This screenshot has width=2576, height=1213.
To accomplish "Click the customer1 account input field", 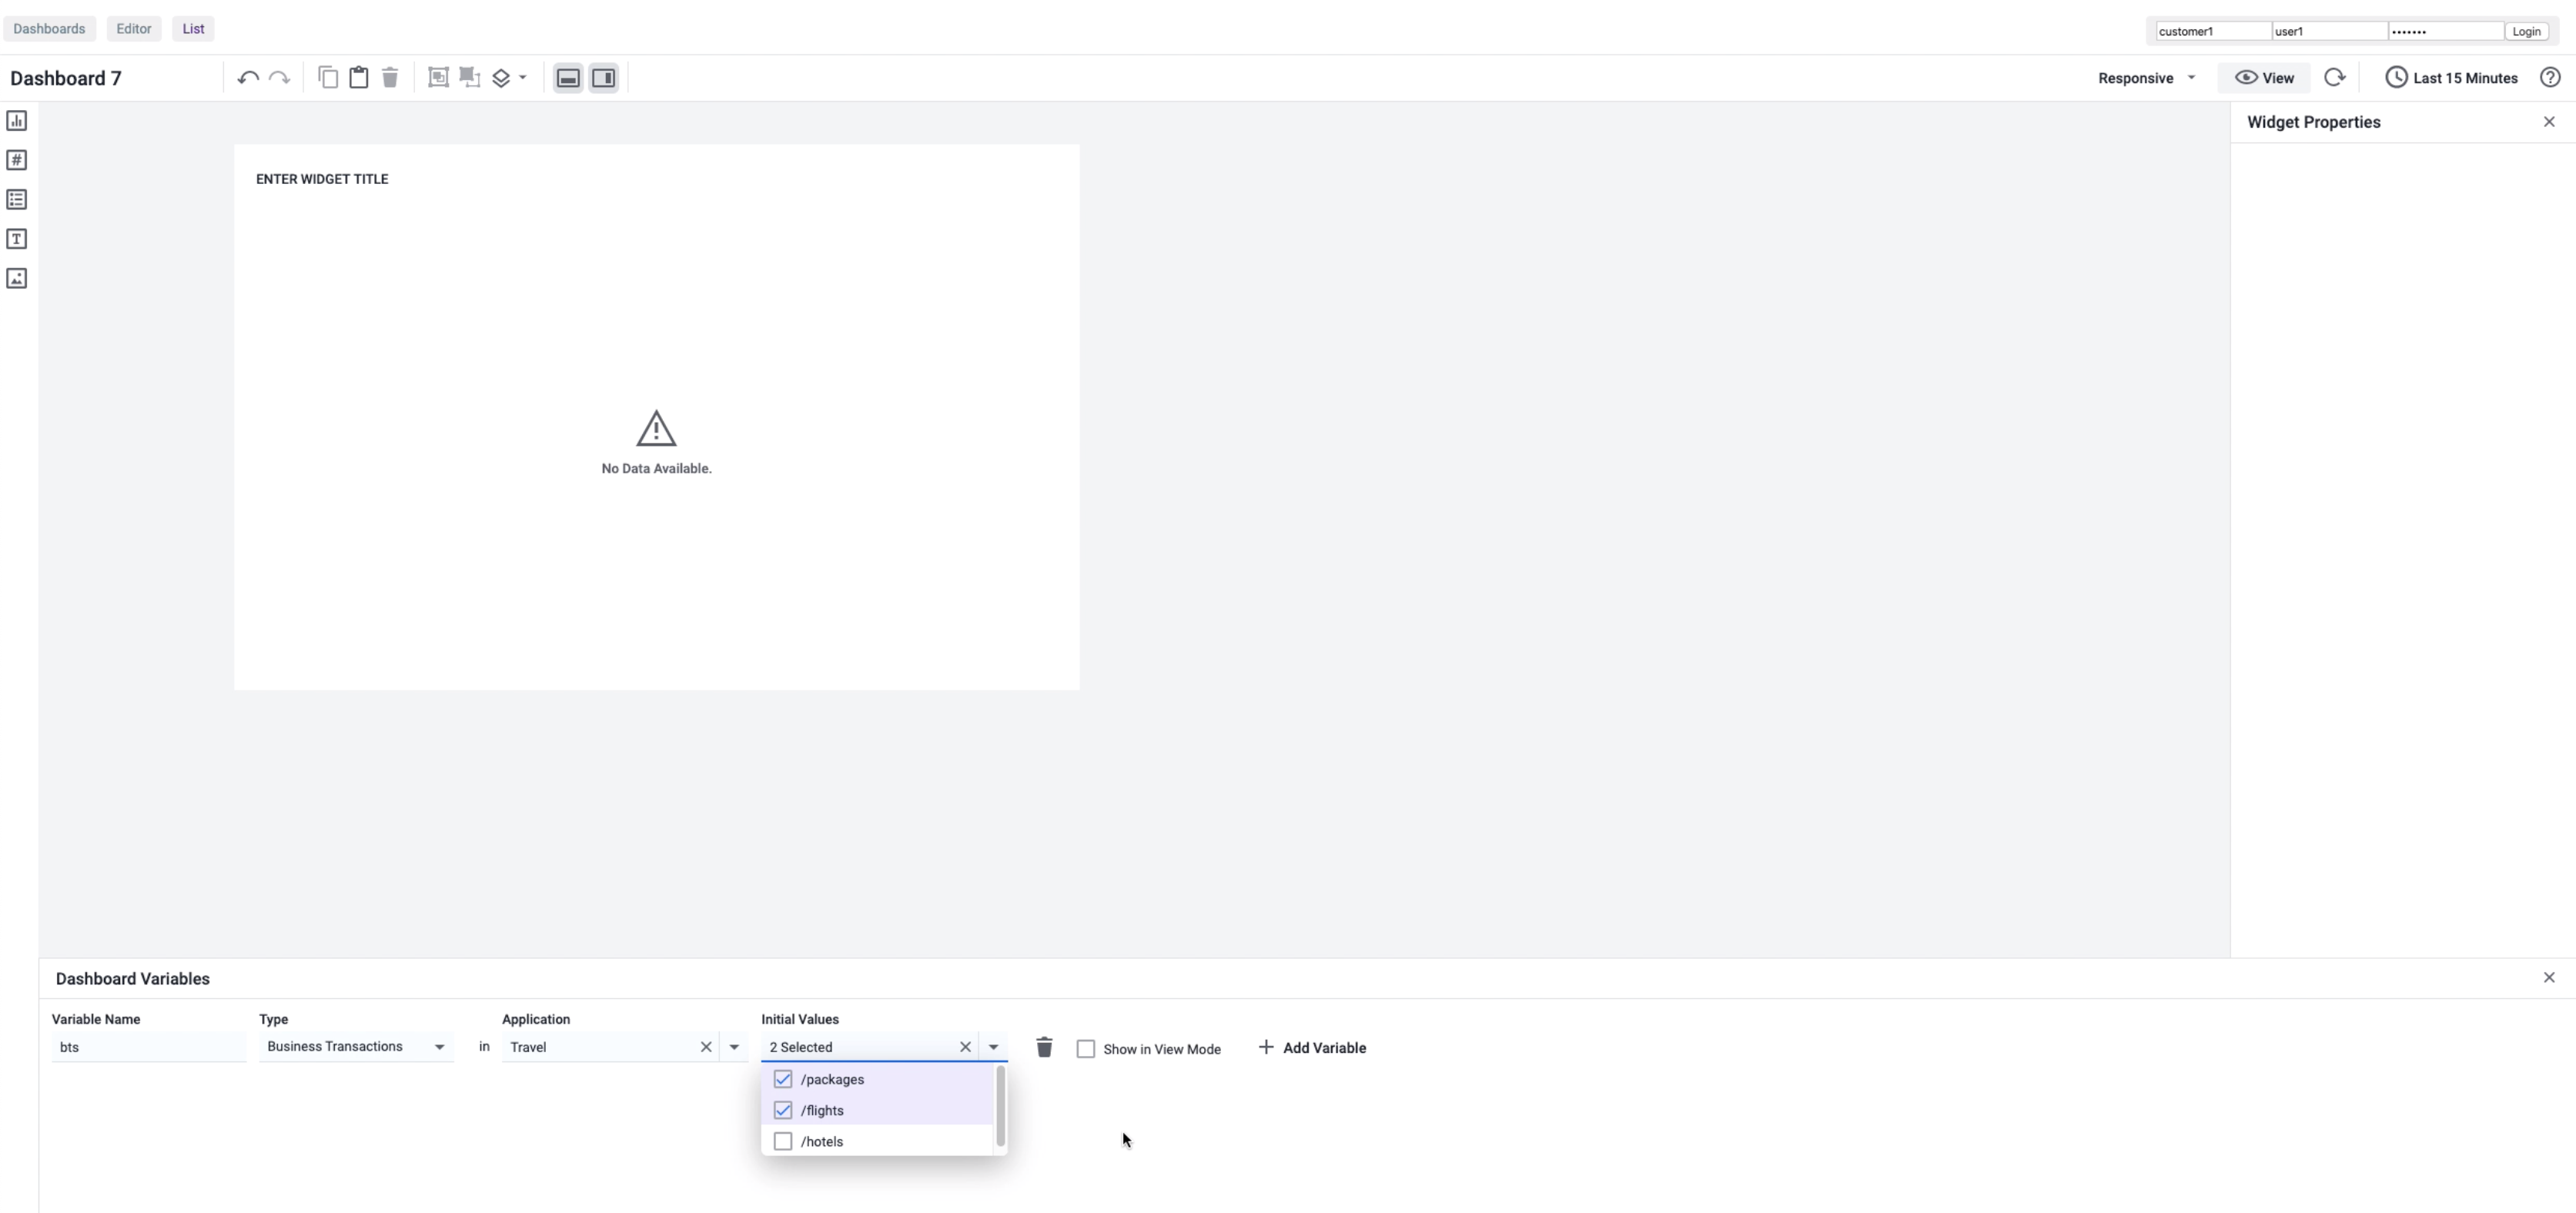I will click(2213, 31).
